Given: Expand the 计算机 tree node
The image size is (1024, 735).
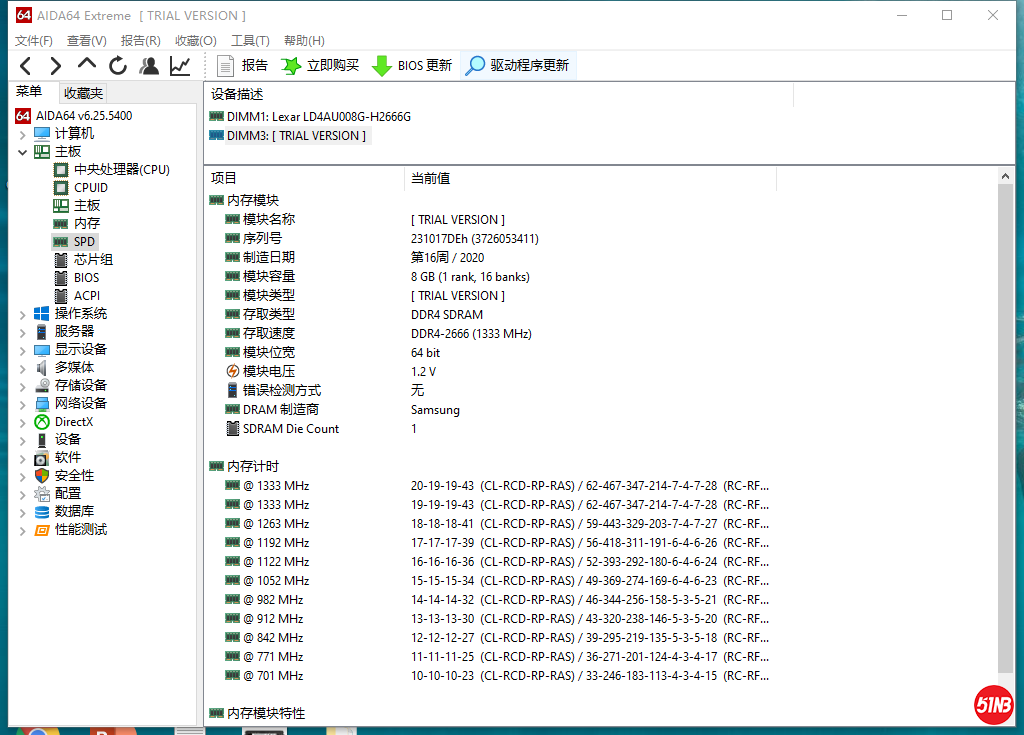Looking at the screenshot, I should pyautogui.click(x=23, y=134).
